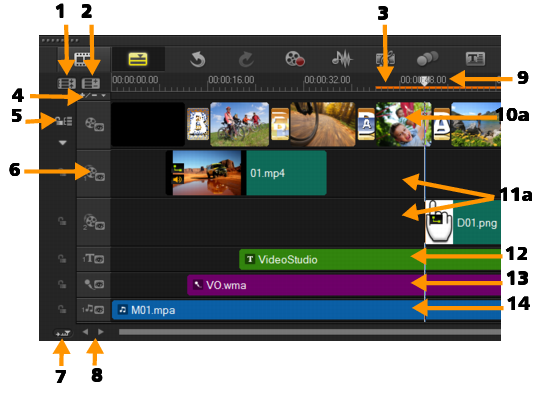The image size is (537, 396).
Task: Click Show All Visible Tracks icon
Action: click(x=66, y=83)
